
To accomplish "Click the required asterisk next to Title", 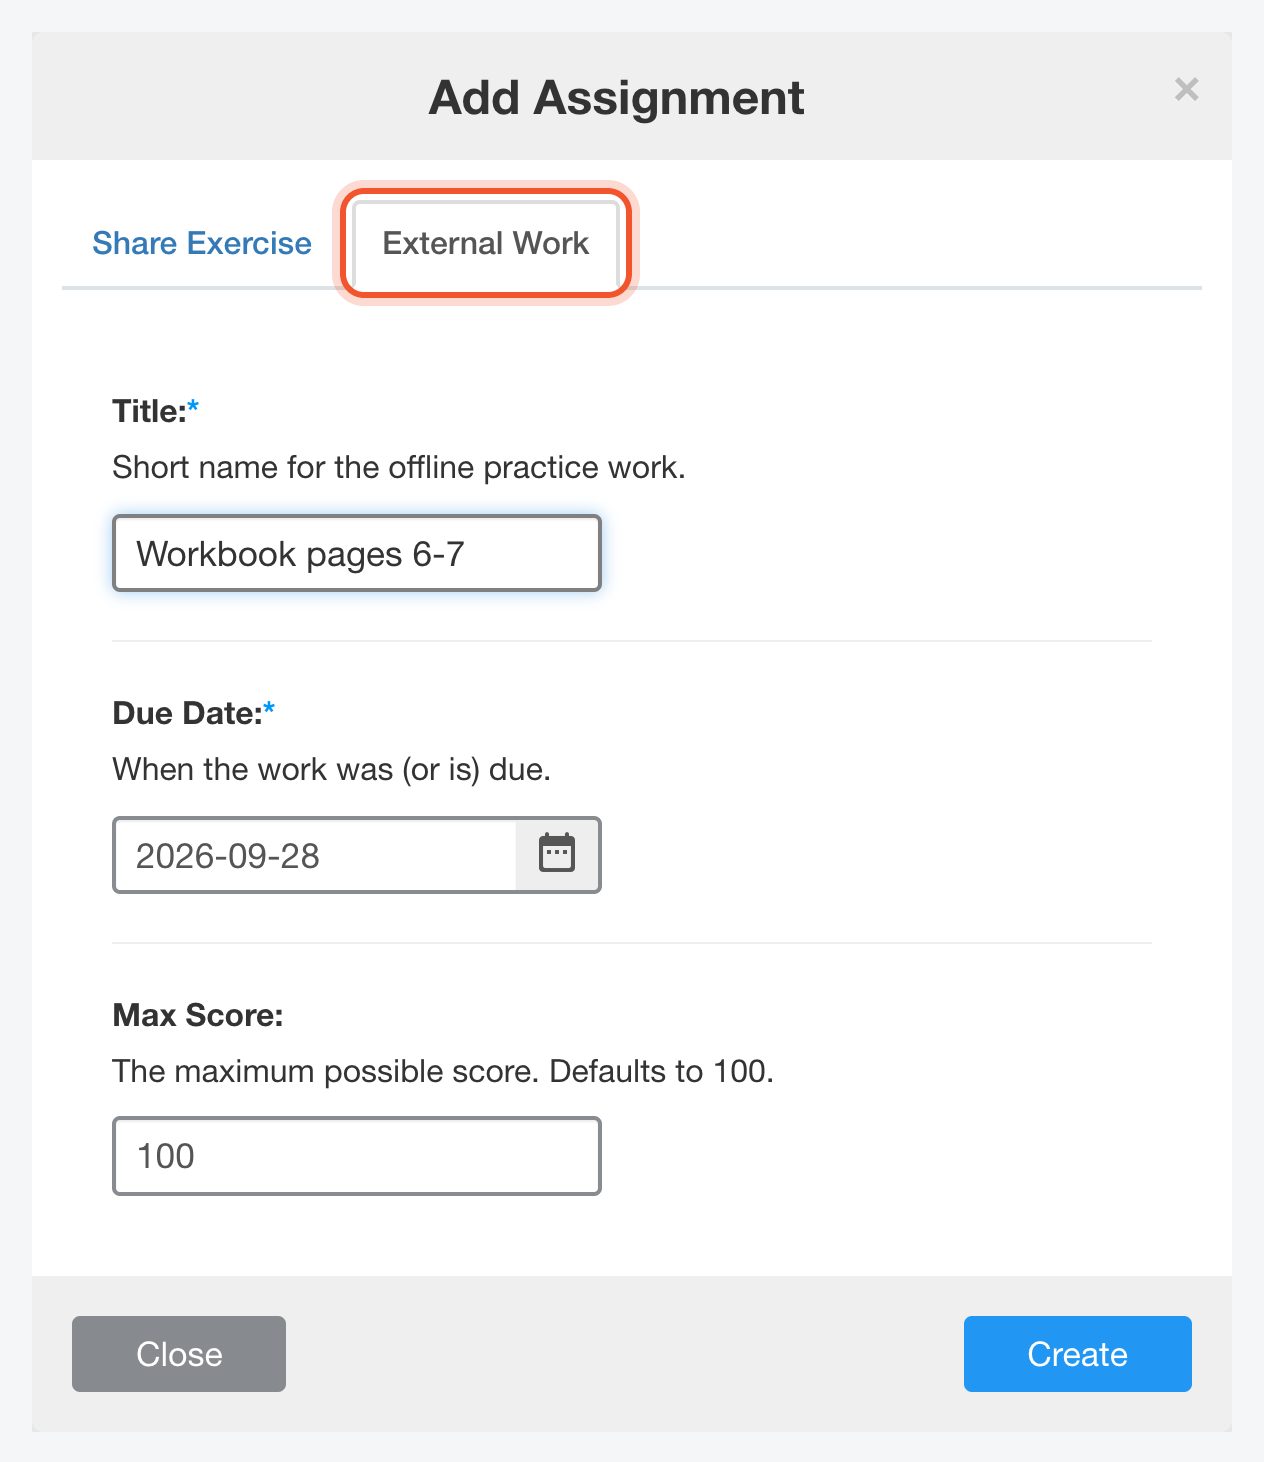I will [194, 406].
